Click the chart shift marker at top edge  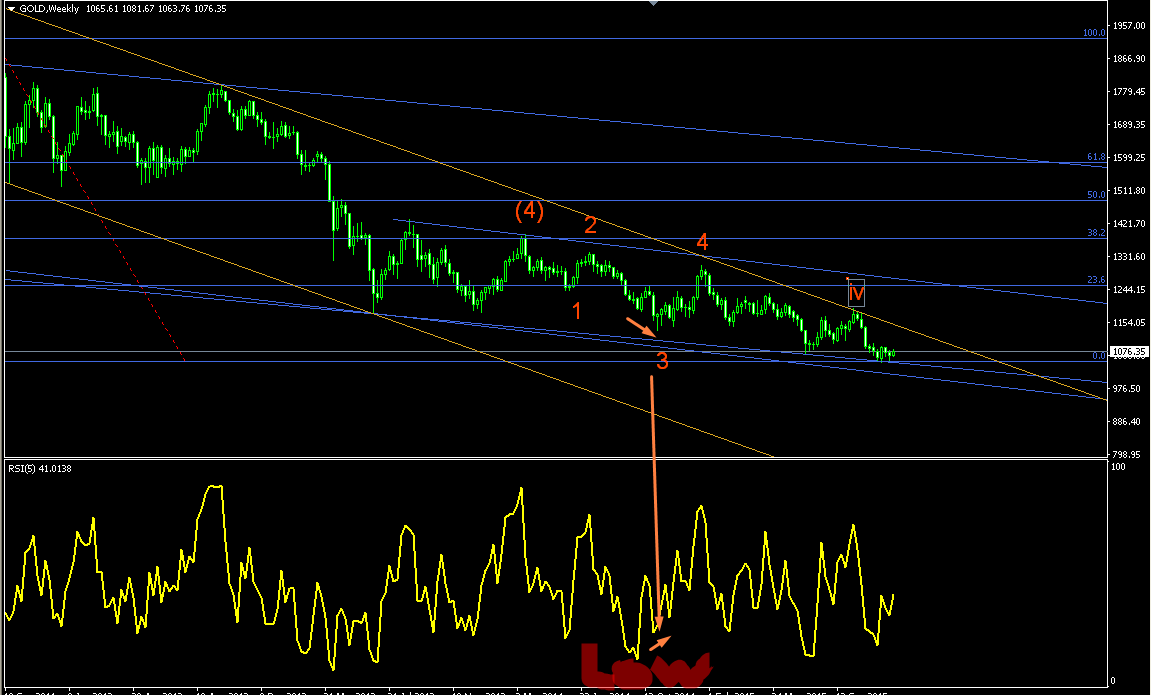[653, 3]
